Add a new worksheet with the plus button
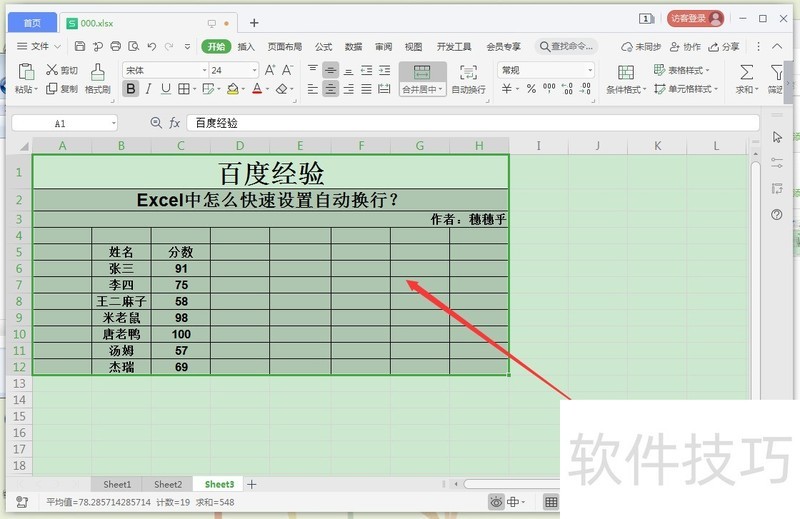 pos(252,484)
